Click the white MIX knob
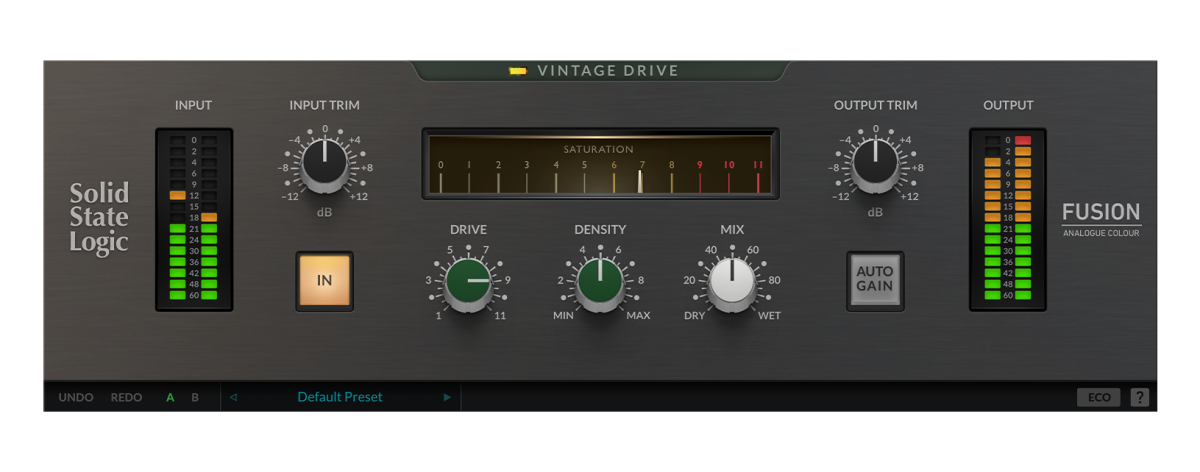 coord(732,283)
